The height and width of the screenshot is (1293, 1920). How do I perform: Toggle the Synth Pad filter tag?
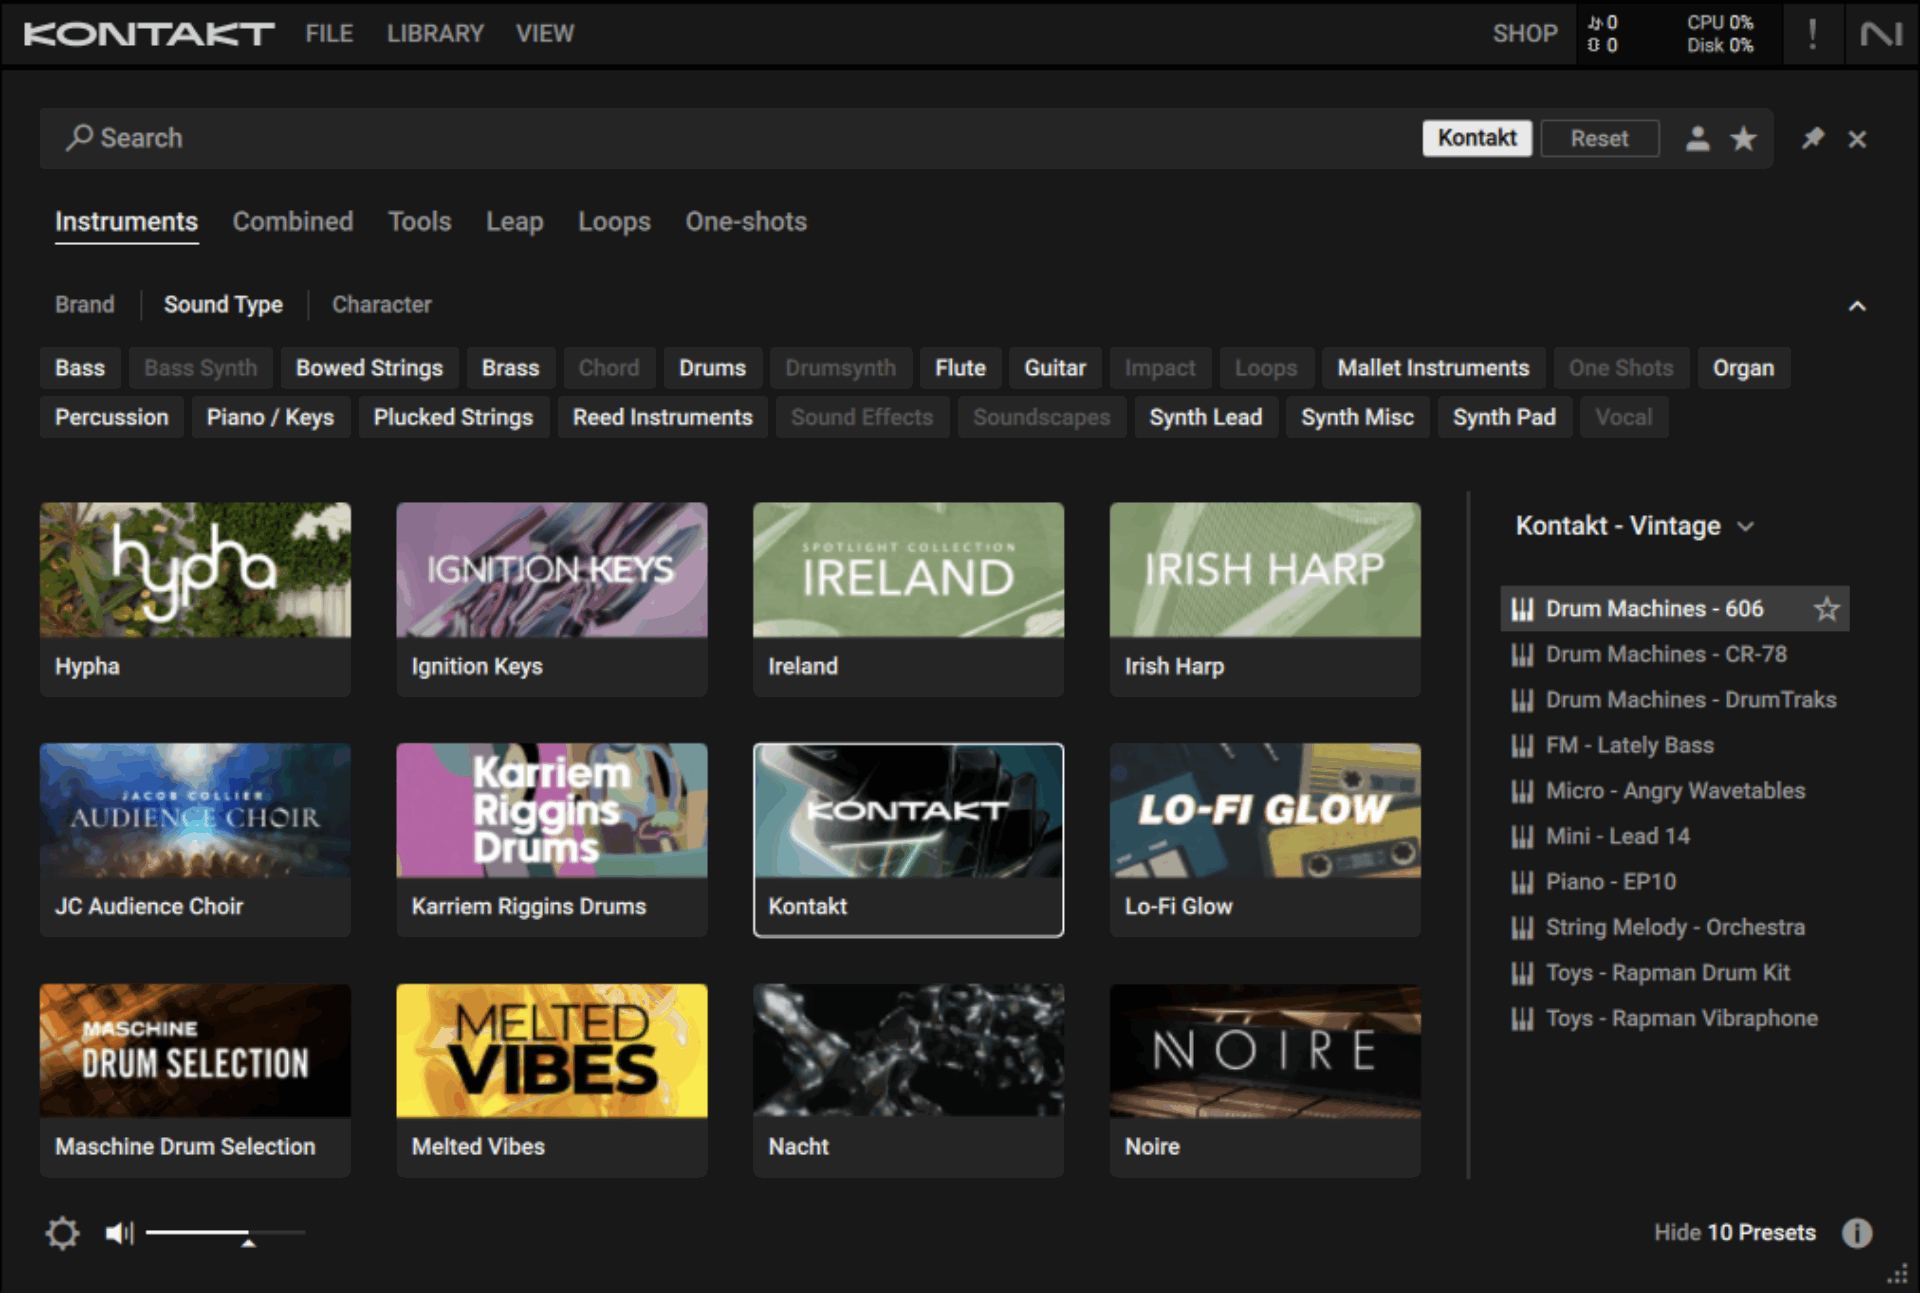1503,417
